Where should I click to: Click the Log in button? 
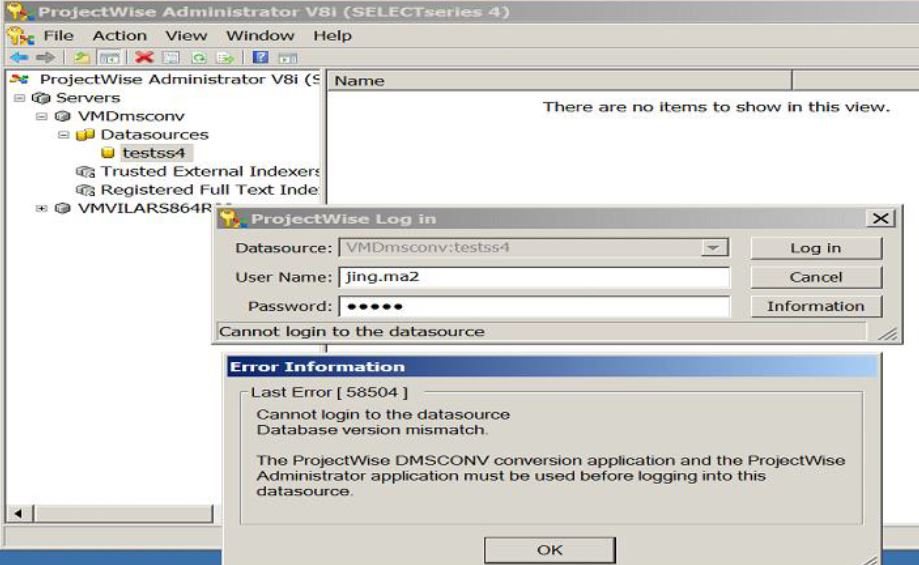pos(816,248)
